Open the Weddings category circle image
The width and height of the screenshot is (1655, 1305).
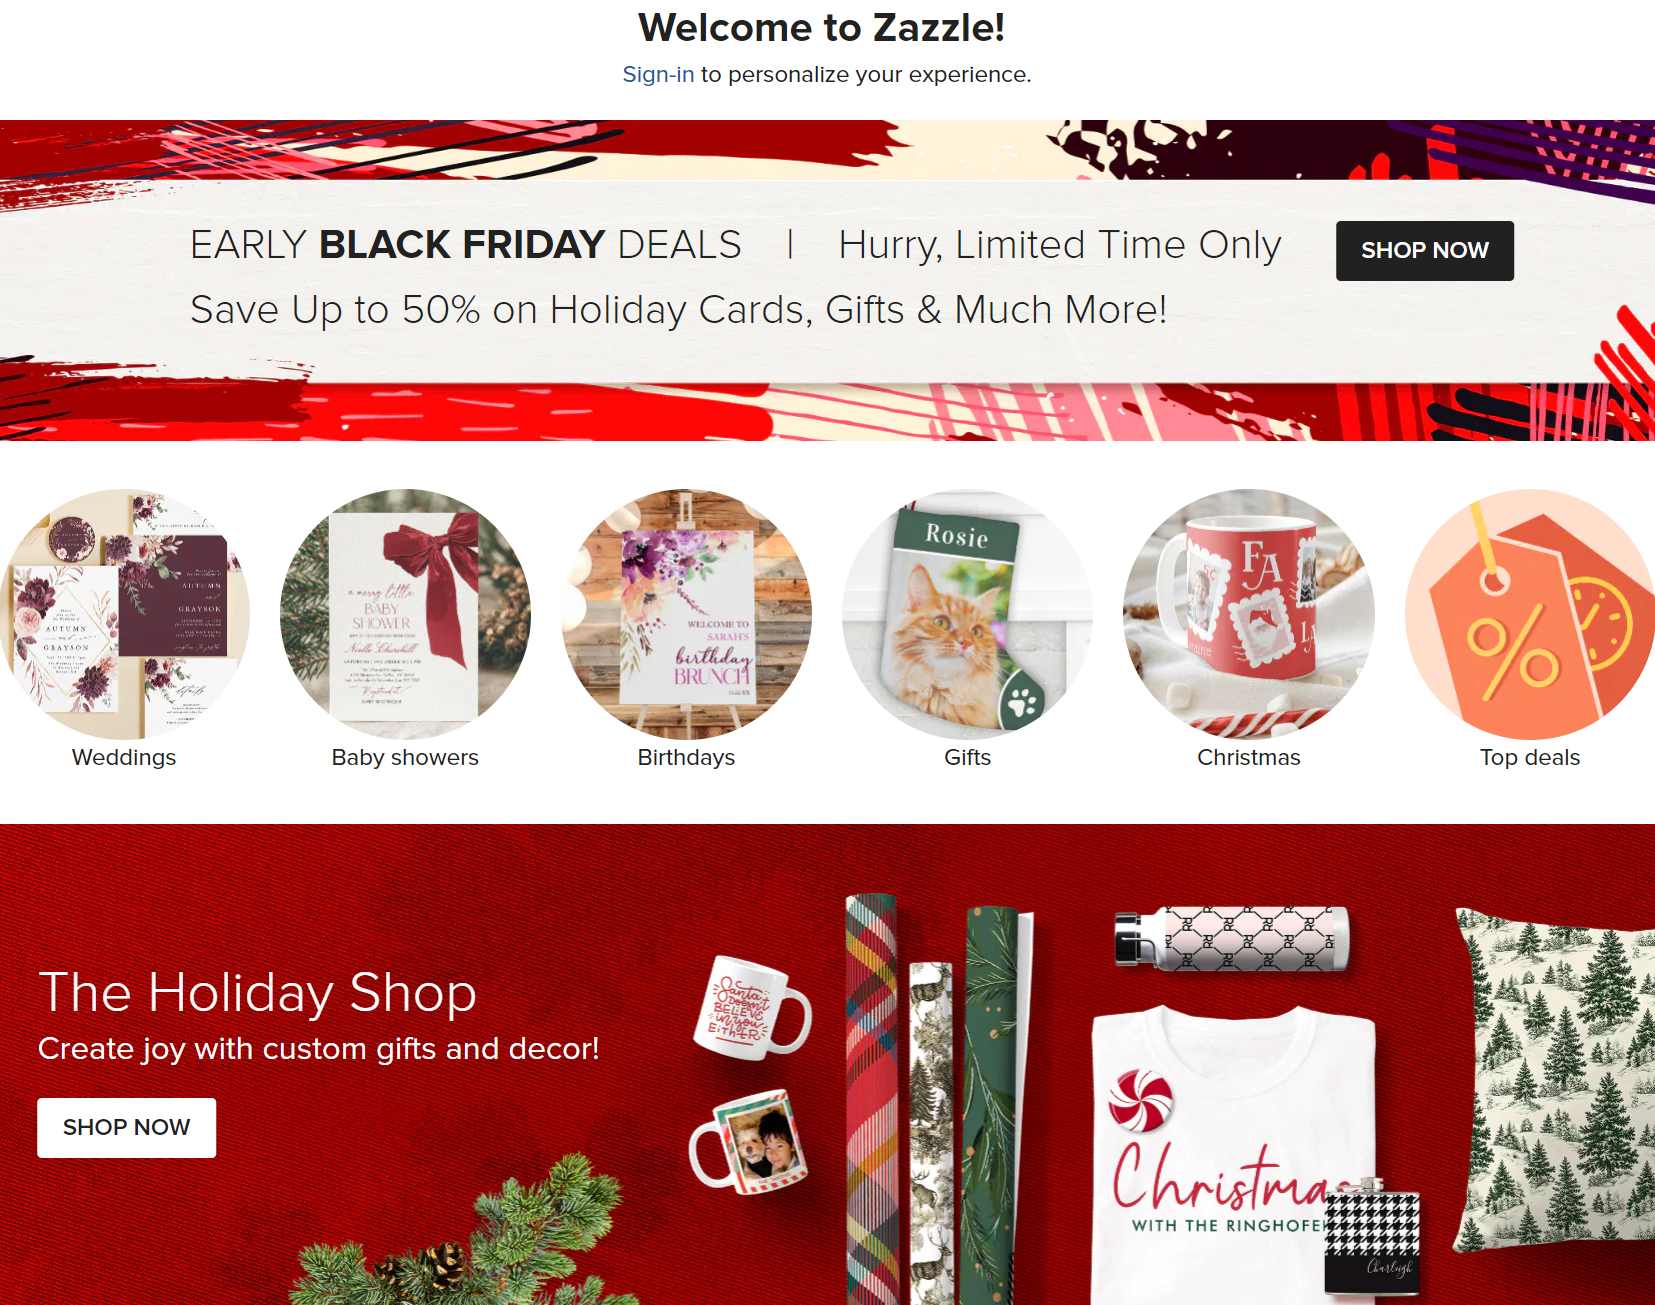click(124, 614)
